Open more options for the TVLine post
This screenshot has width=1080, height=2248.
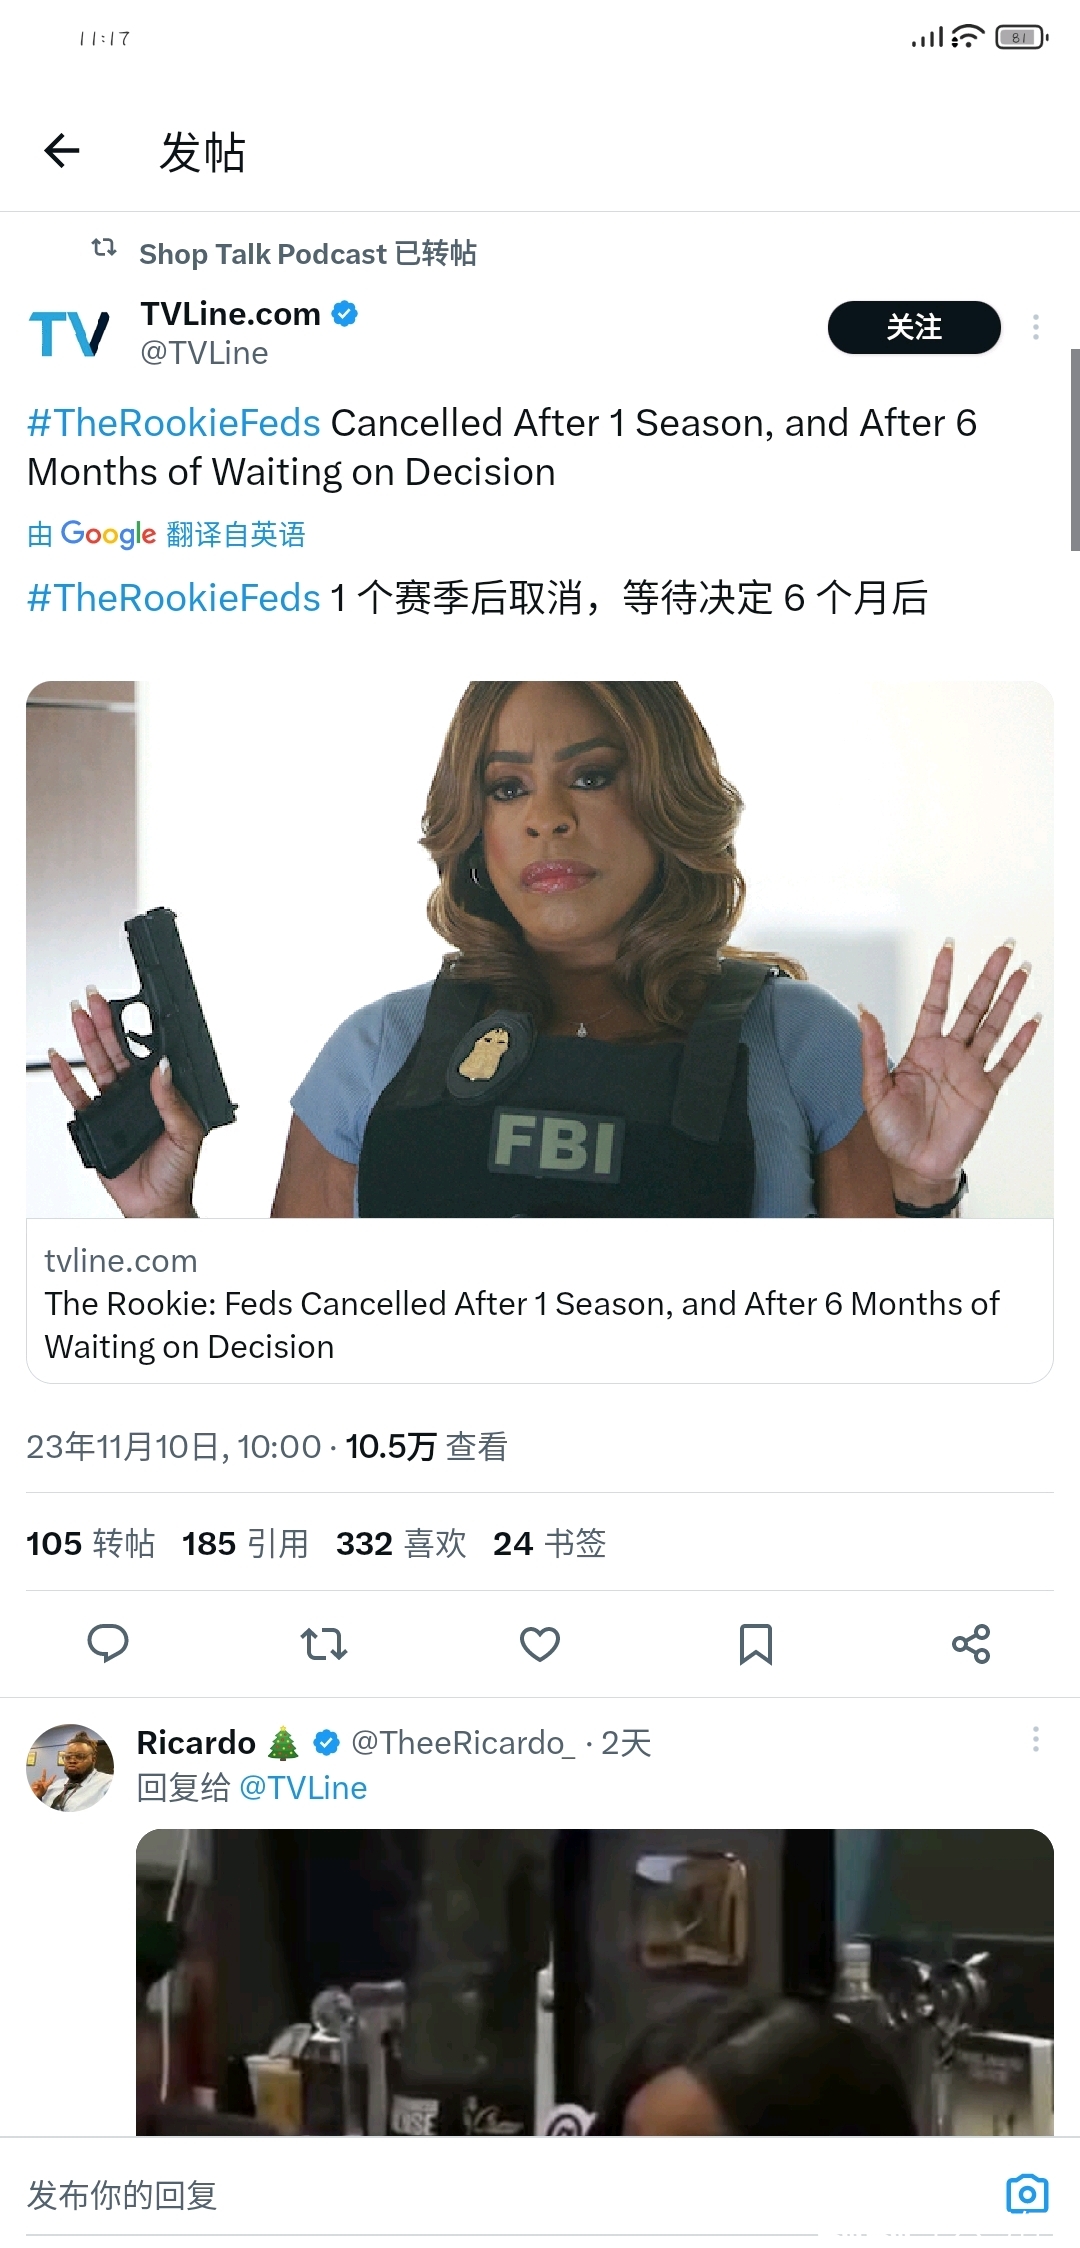[1036, 327]
